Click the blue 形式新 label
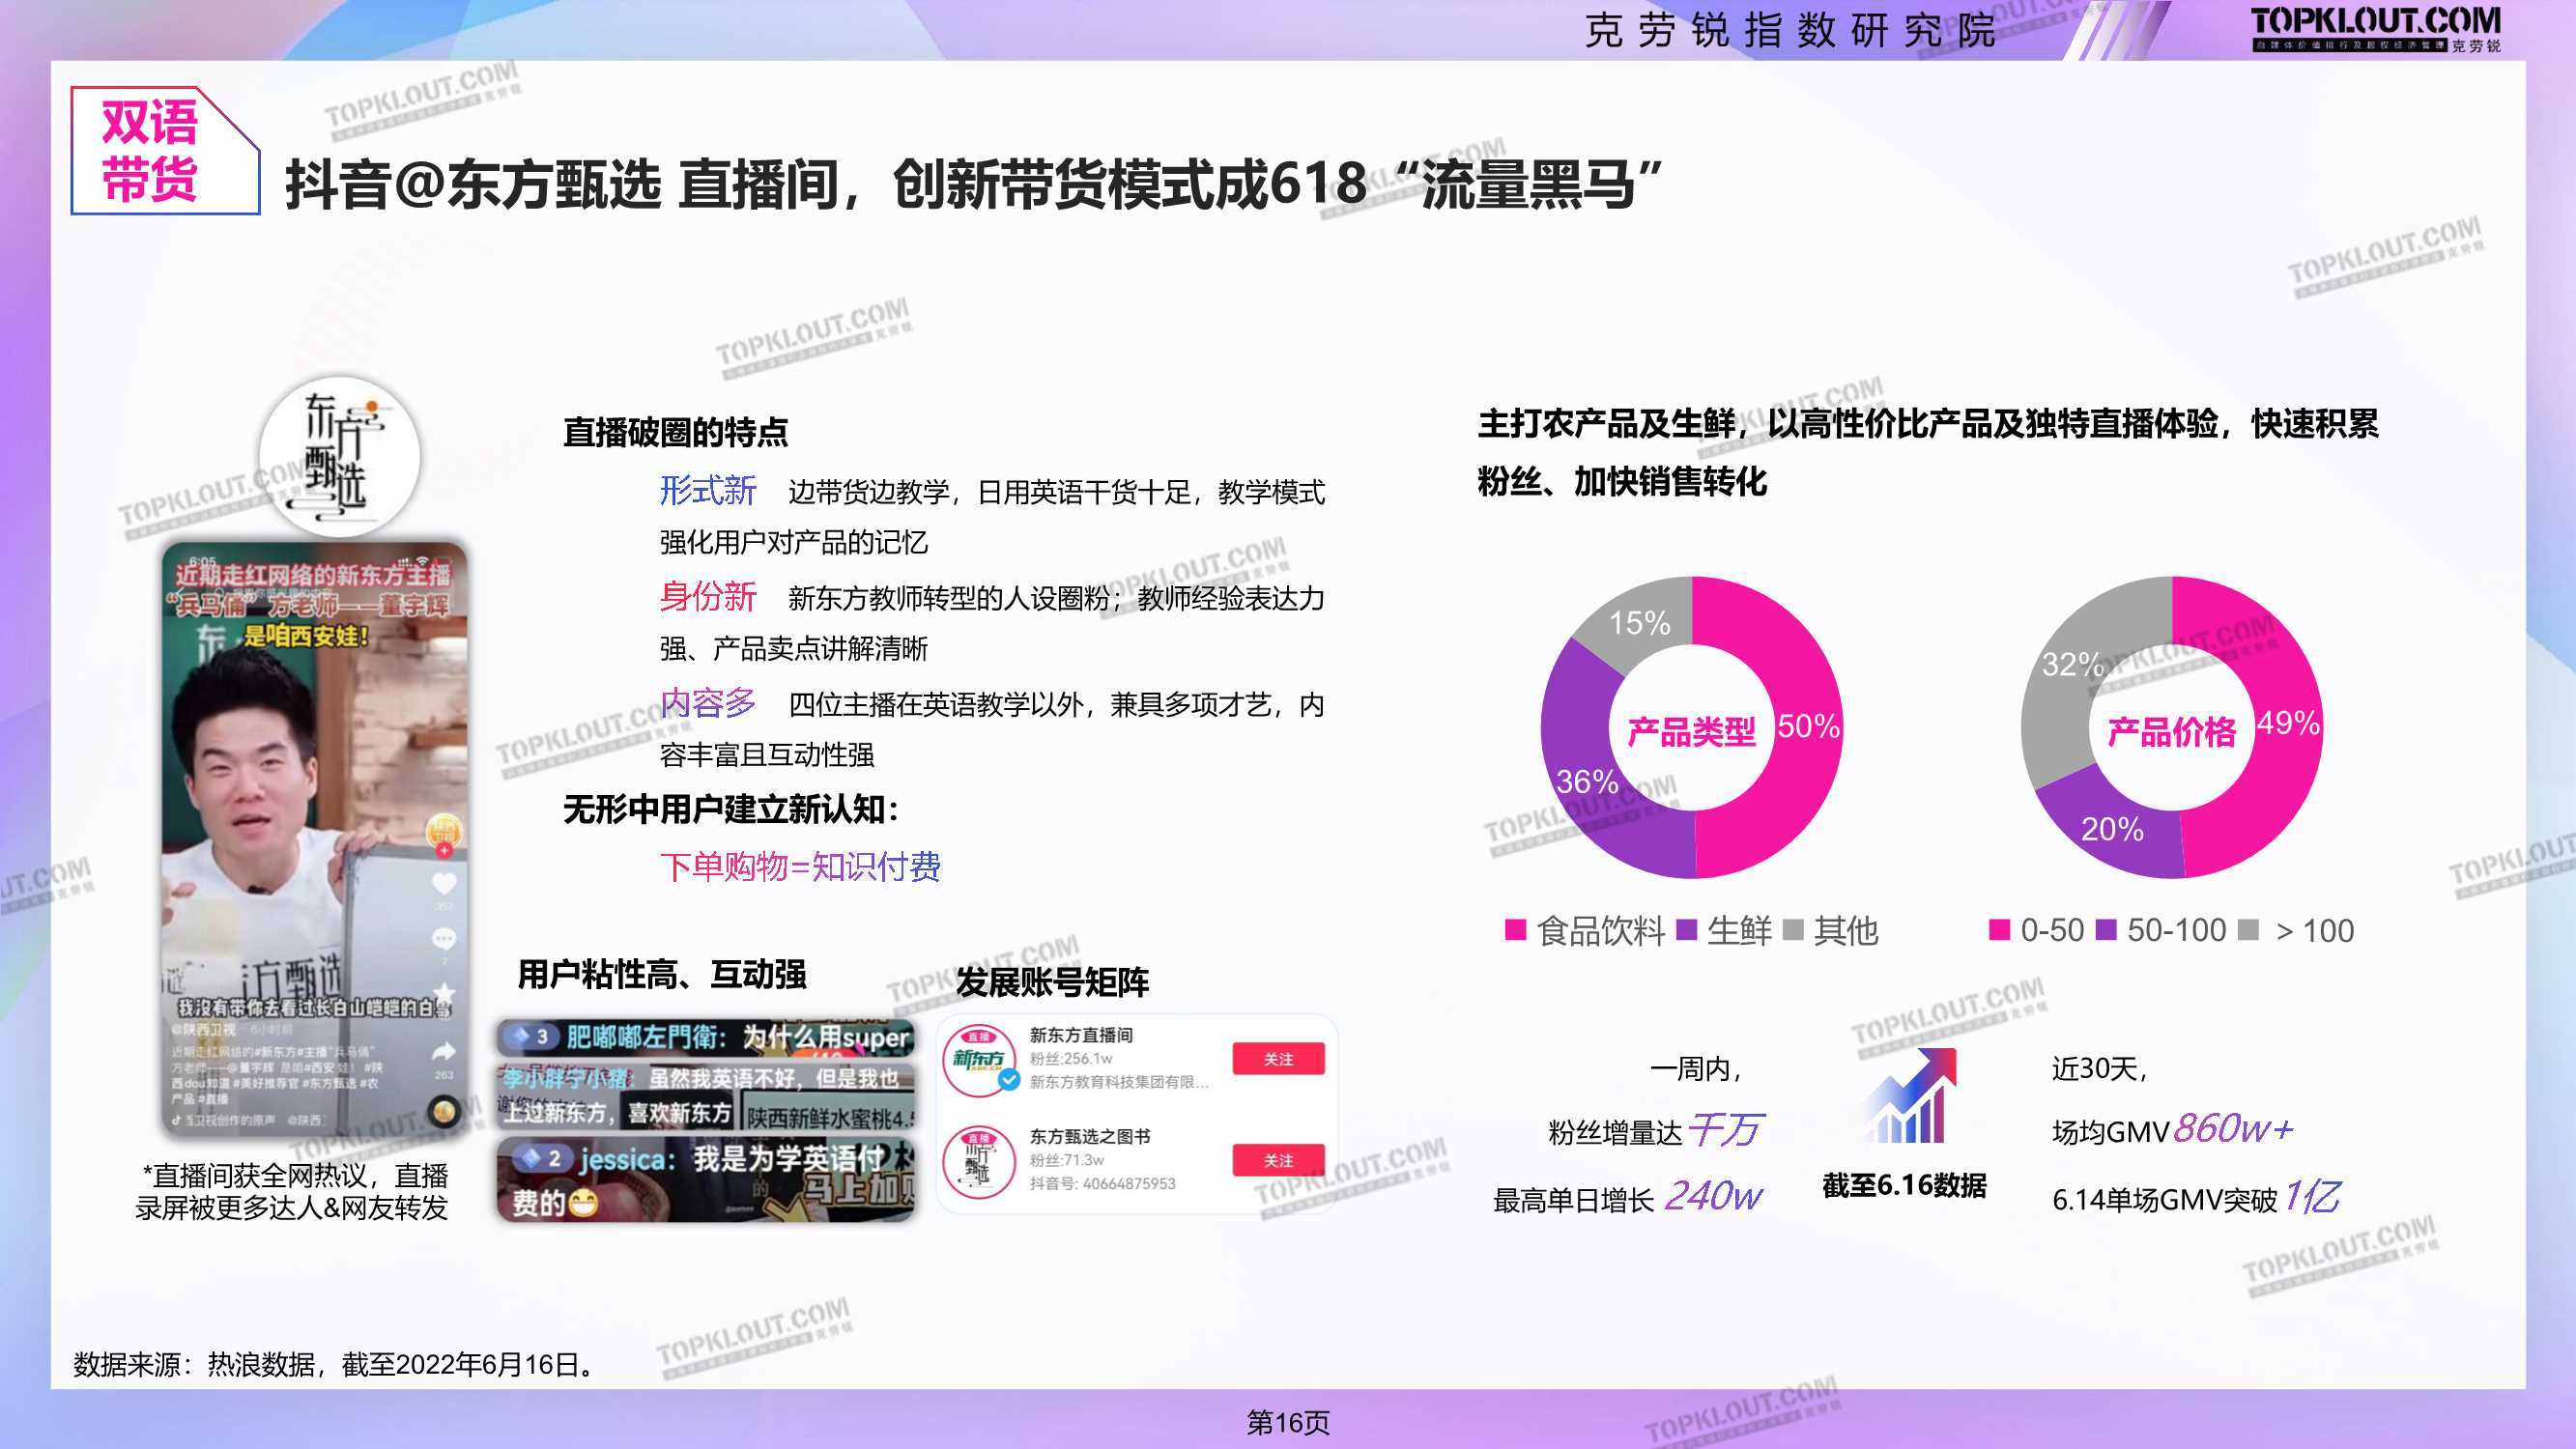Viewport: 2576px width, 1449px height. tap(708, 491)
